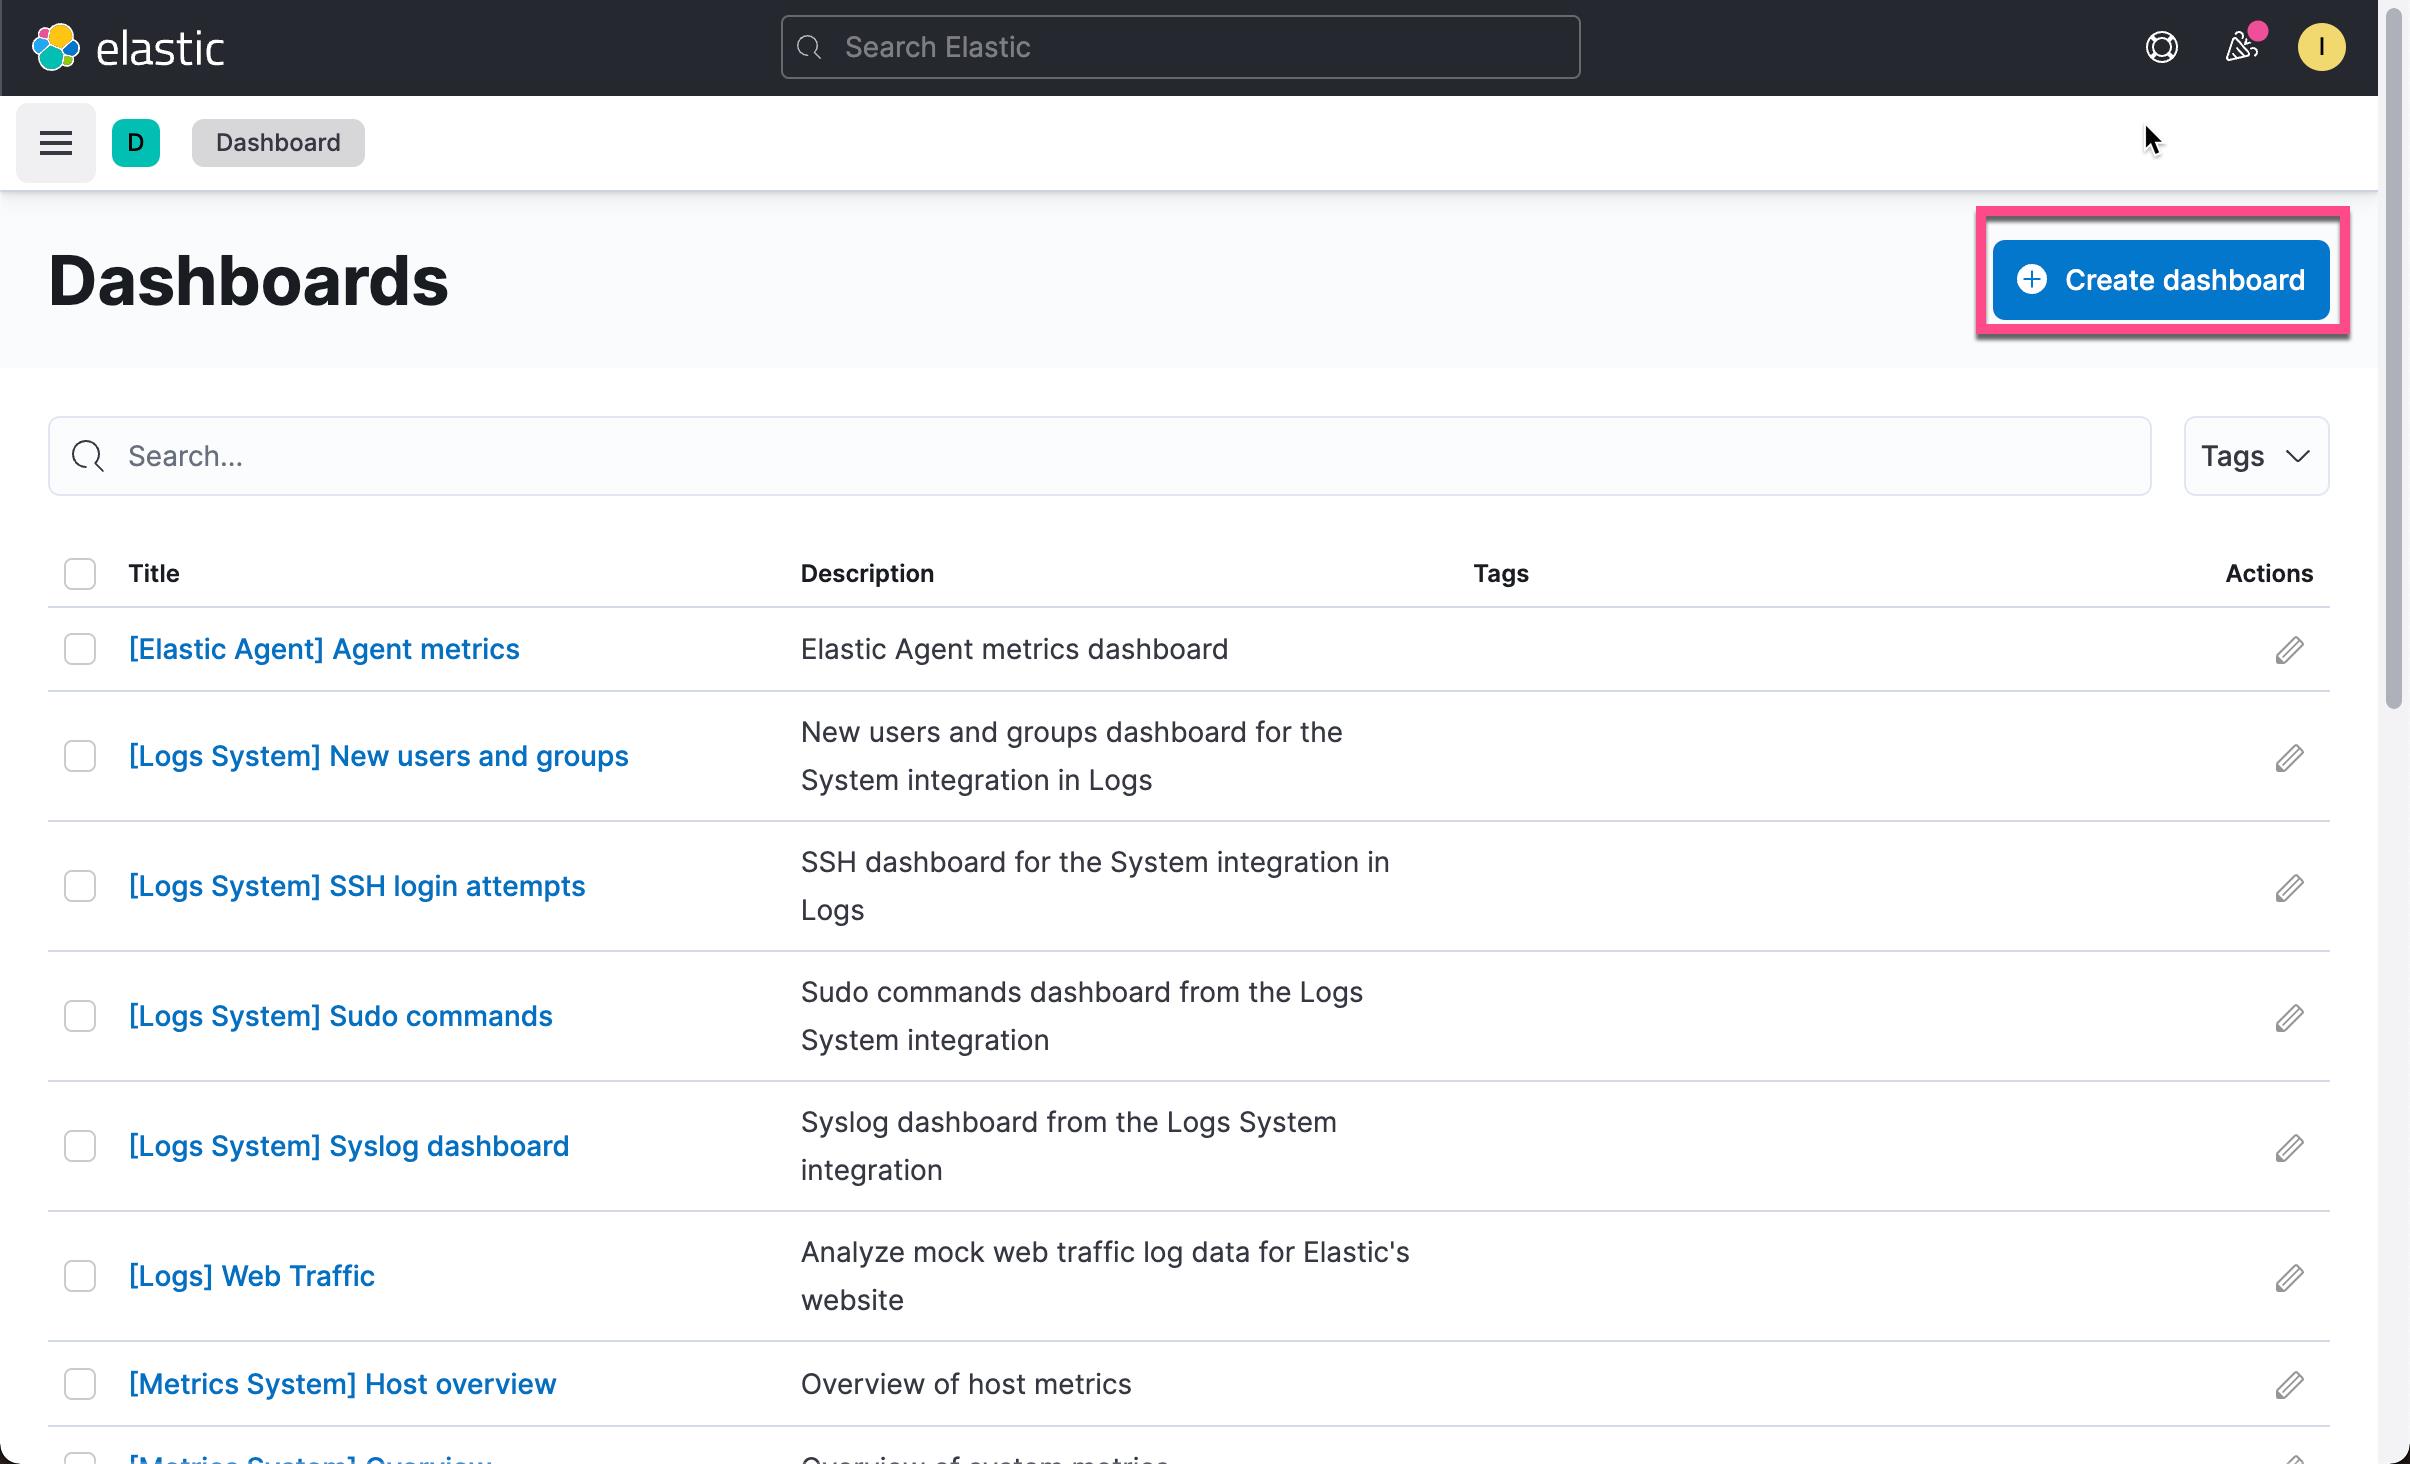
Task: Open [Elastic Agent] Agent metrics dashboard
Action: click(324, 649)
